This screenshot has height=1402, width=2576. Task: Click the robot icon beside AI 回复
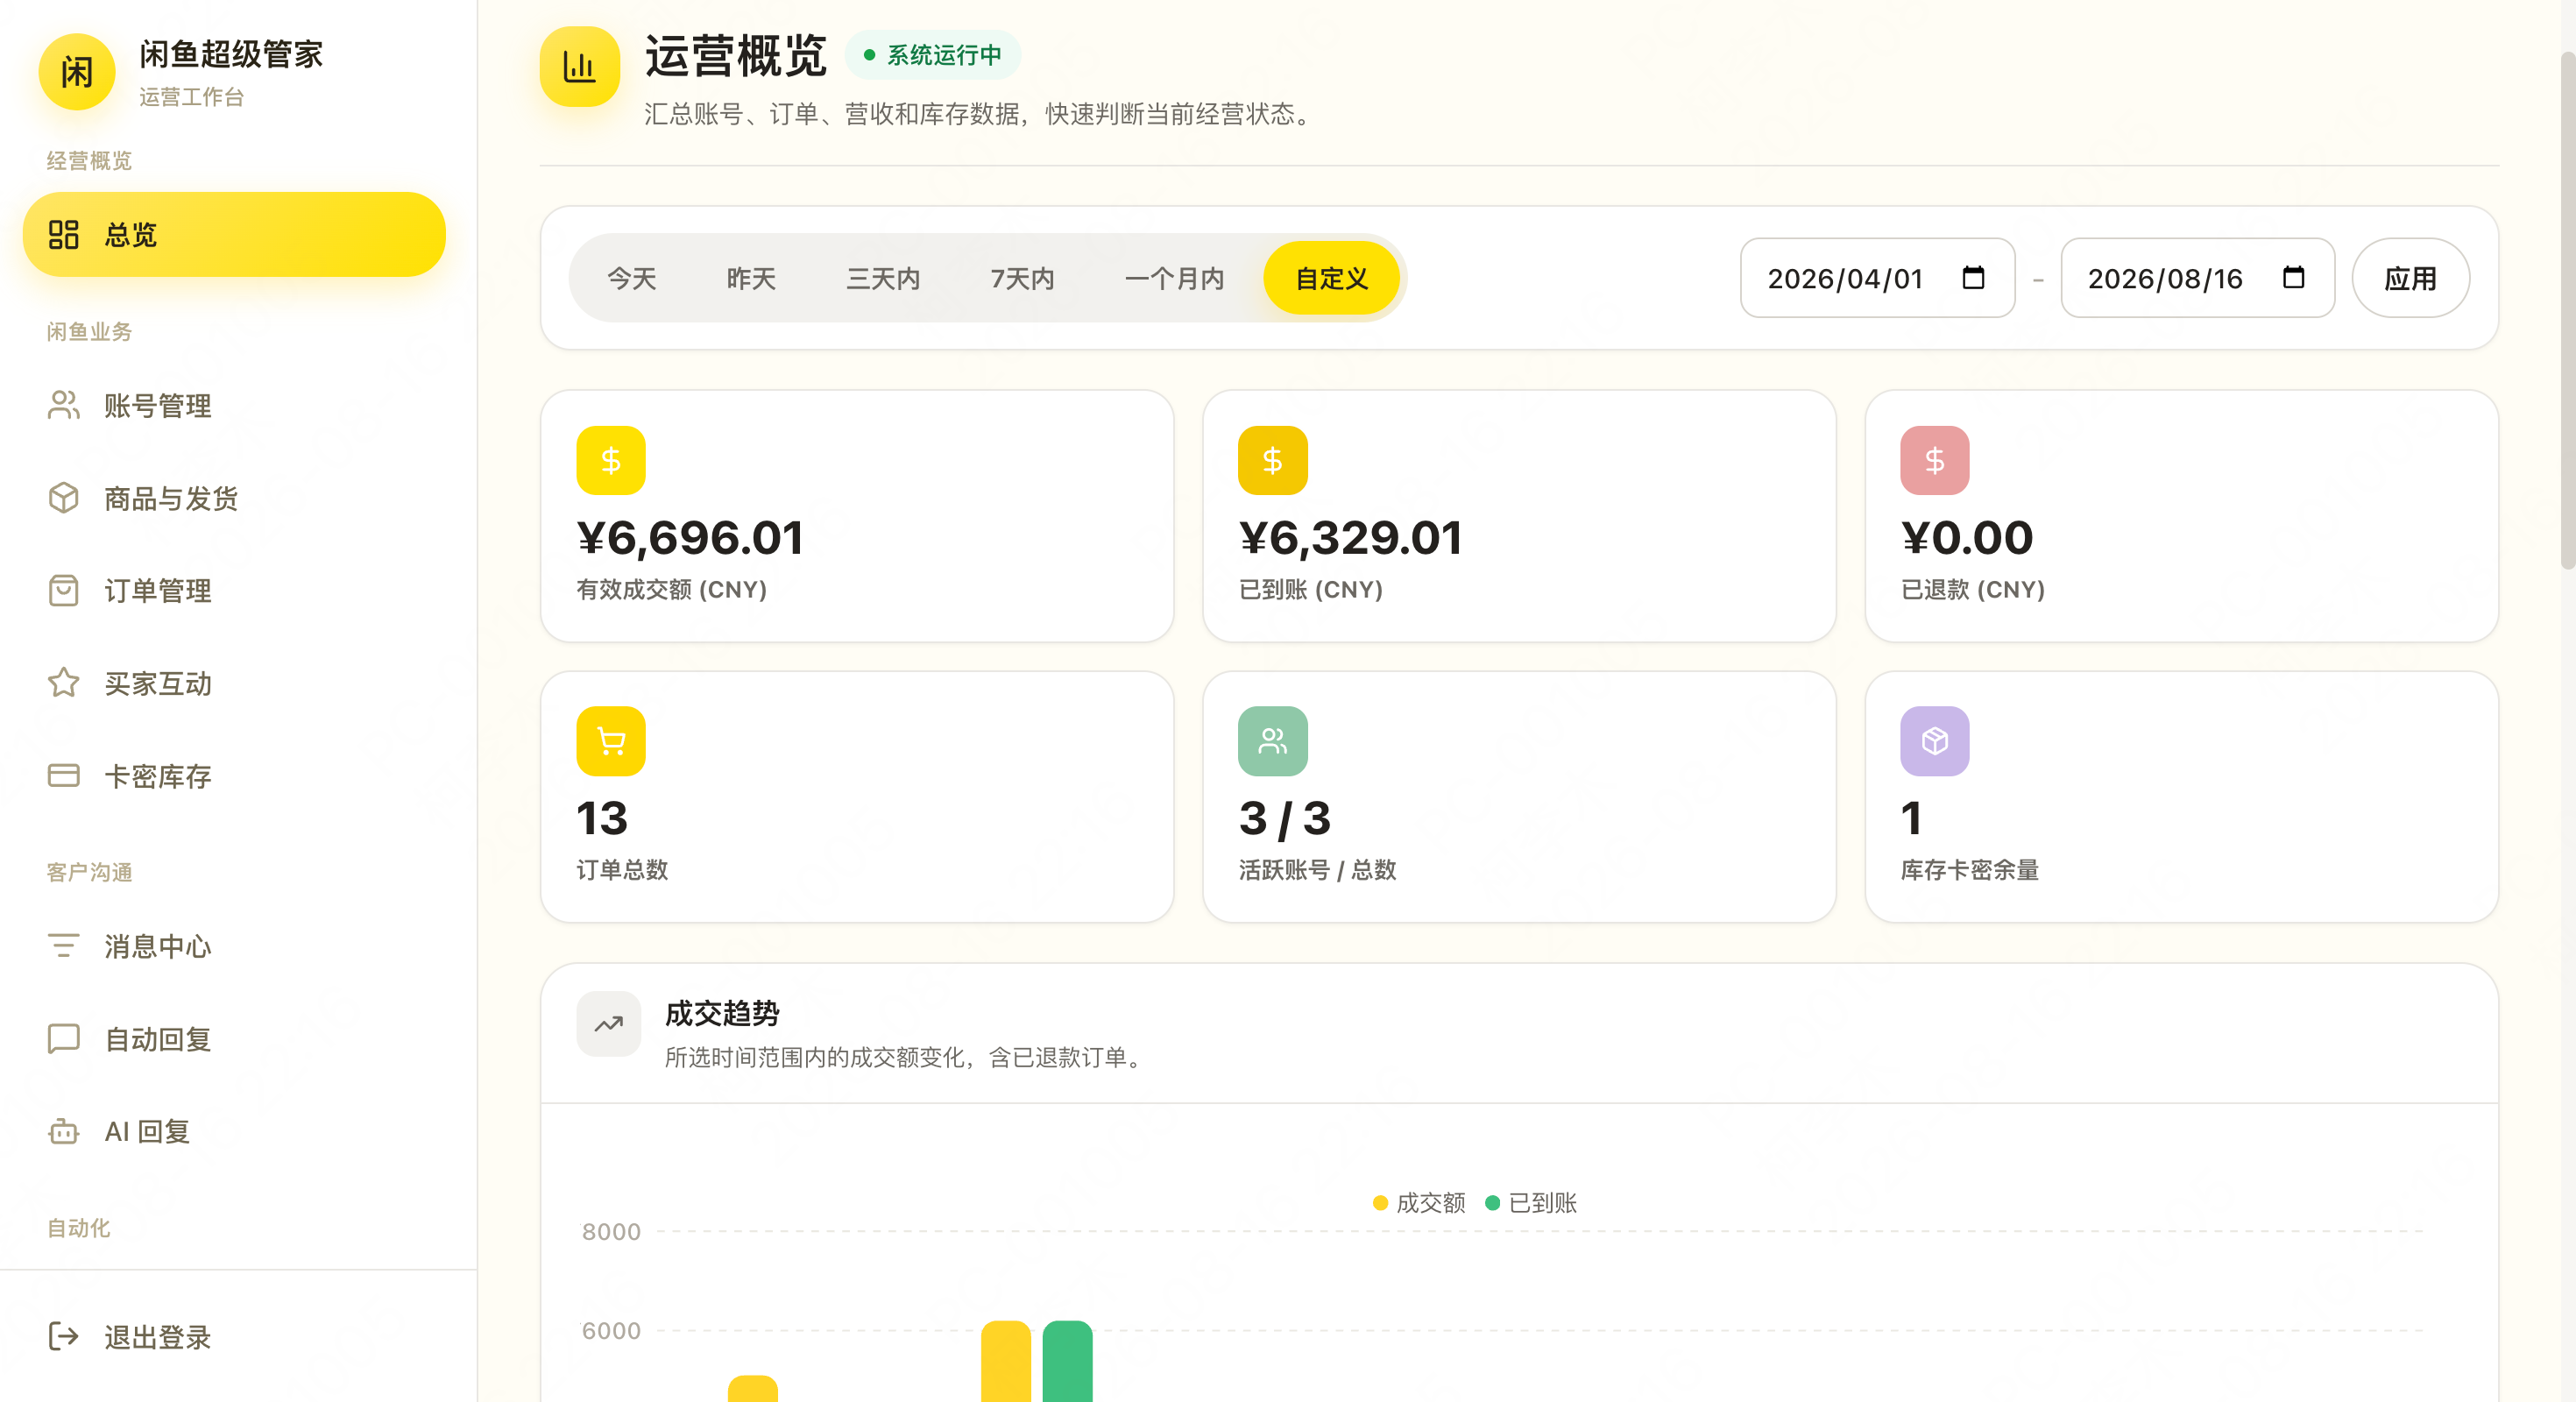point(63,1131)
